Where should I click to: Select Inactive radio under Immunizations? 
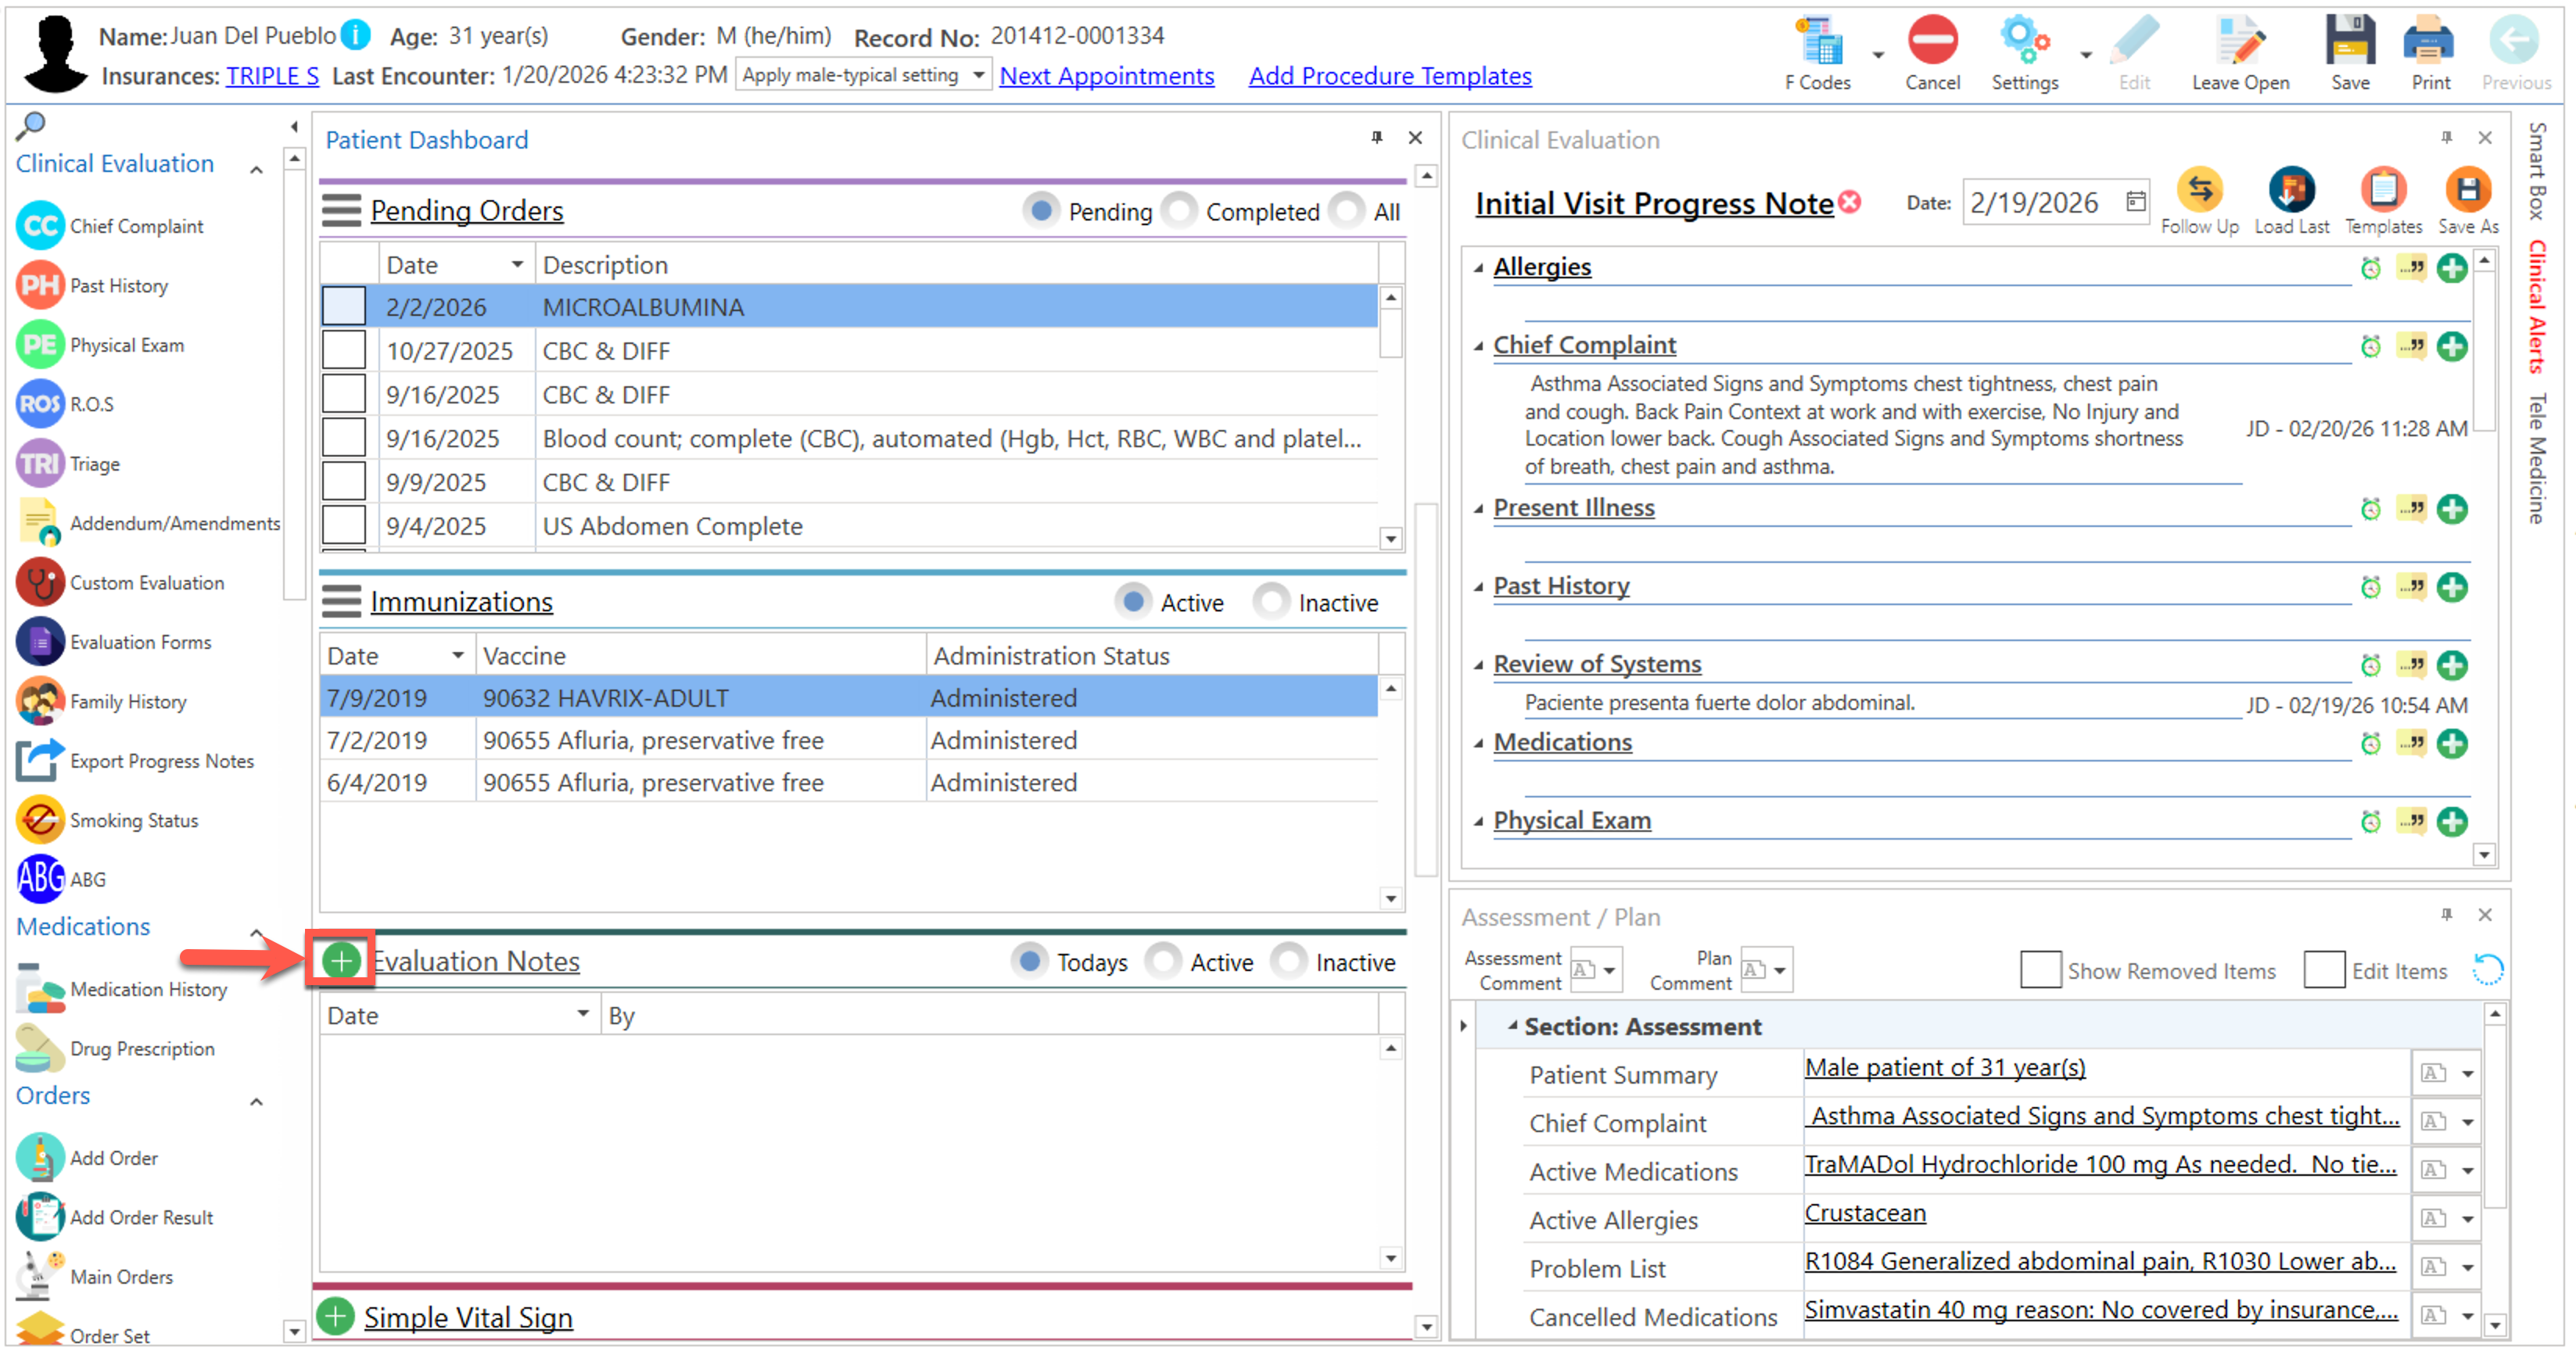click(1271, 602)
